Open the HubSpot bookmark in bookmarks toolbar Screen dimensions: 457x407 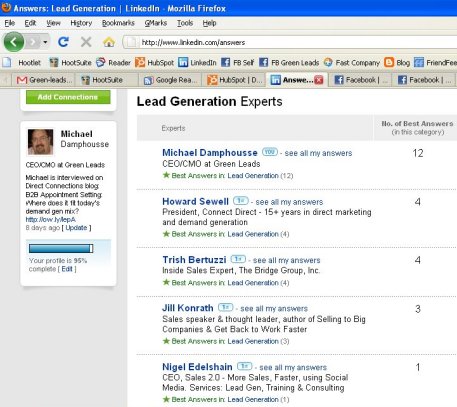(154, 62)
